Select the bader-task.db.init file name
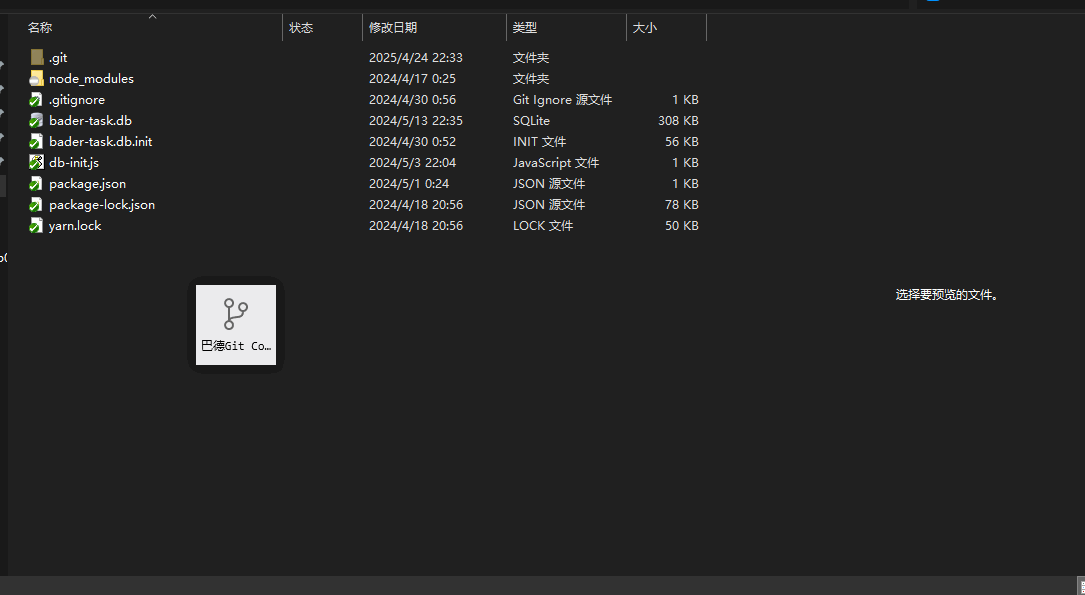This screenshot has height=595, width=1085. point(101,142)
